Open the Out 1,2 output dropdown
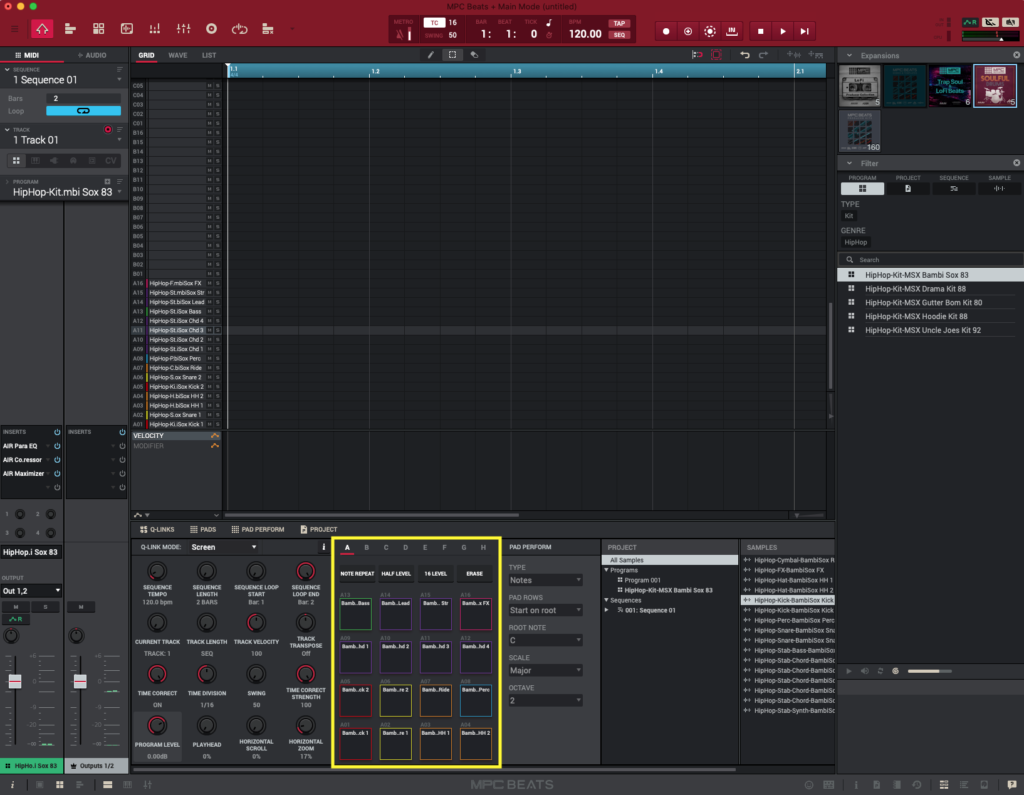The image size is (1024, 795). 31,591
